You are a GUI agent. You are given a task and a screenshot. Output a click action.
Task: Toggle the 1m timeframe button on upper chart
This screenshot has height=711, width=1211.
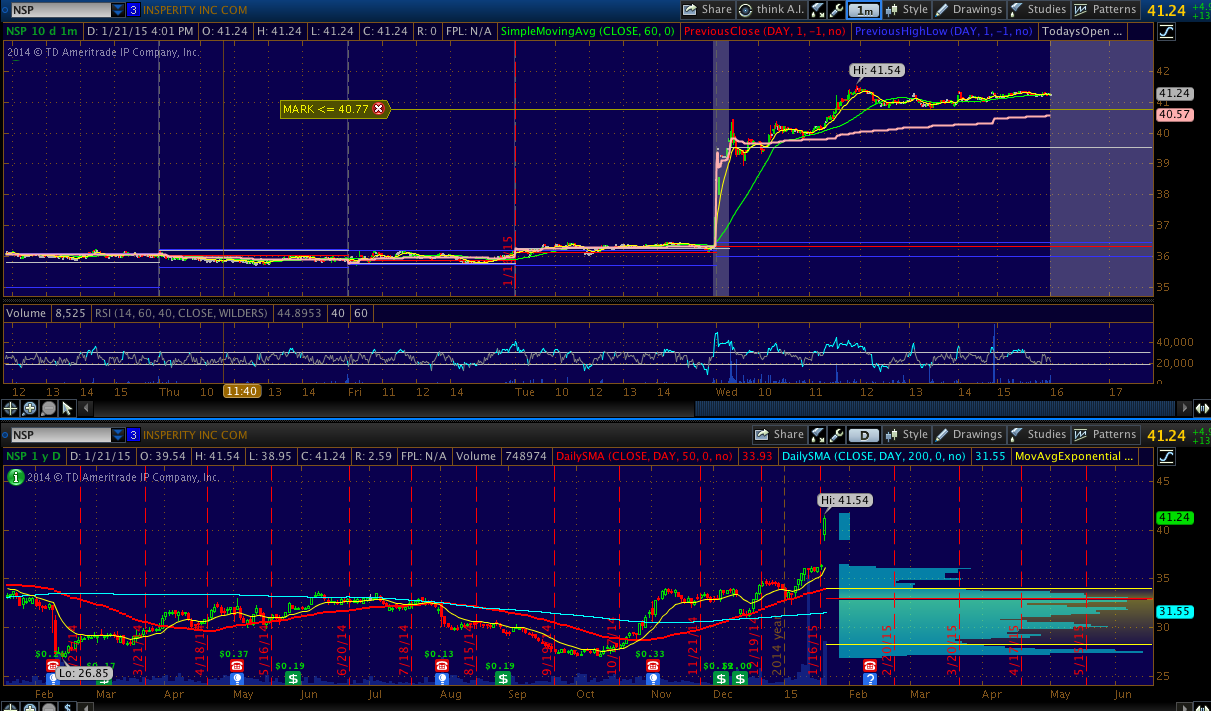863,10
